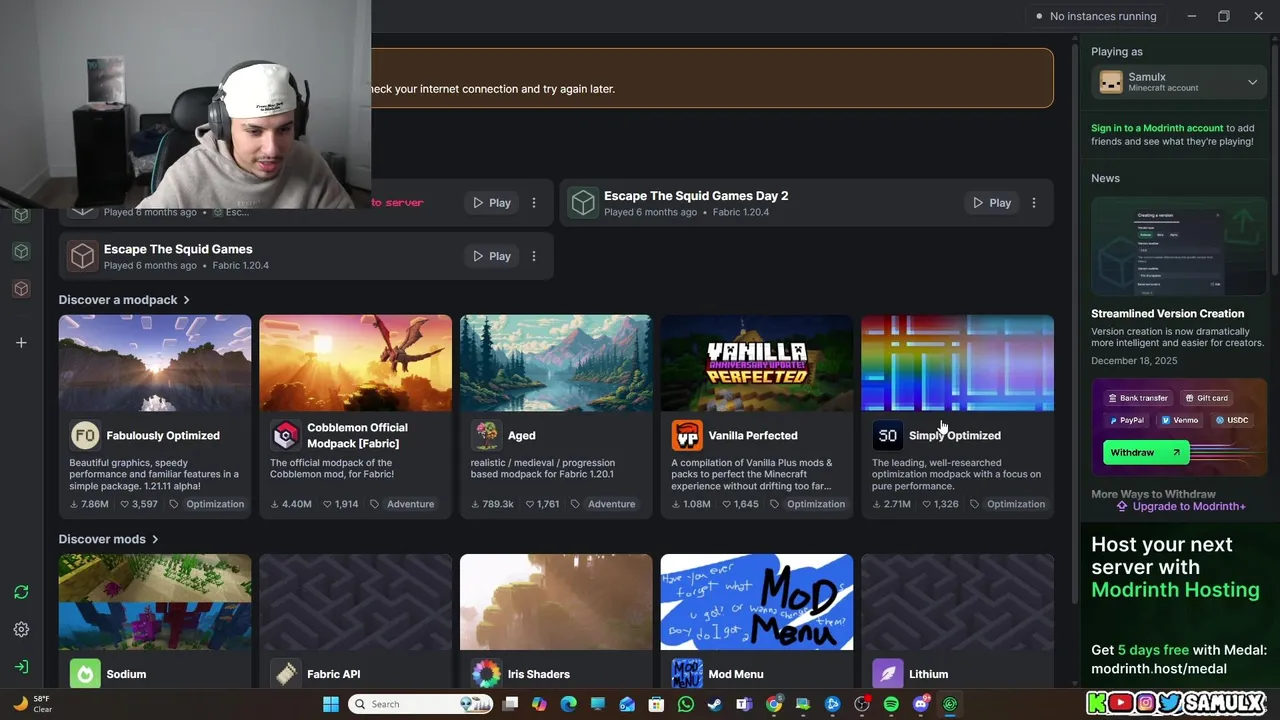Click the Cobblemon modpack logo icon
This screenshot has width=1280, height=720.
[x=286, y=435]
